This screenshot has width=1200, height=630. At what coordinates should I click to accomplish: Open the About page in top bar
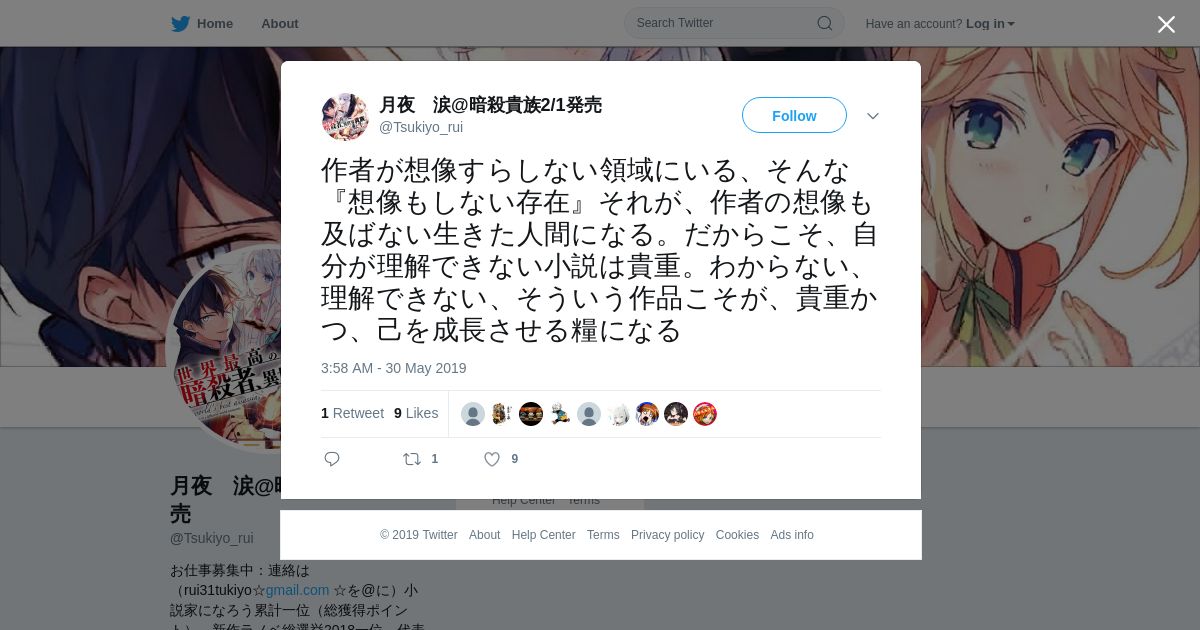[280, 23]
